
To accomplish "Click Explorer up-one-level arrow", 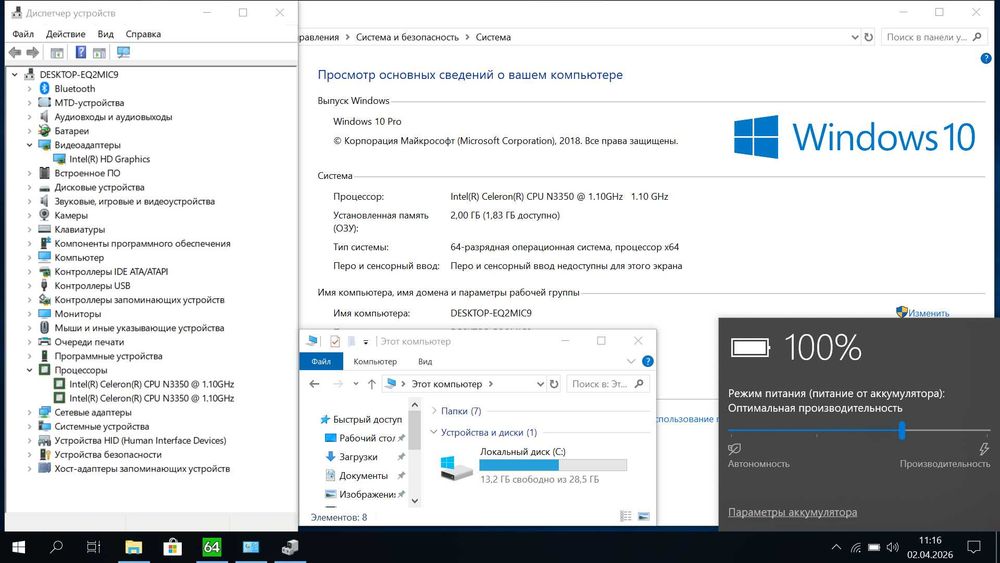I will (372, 384).
